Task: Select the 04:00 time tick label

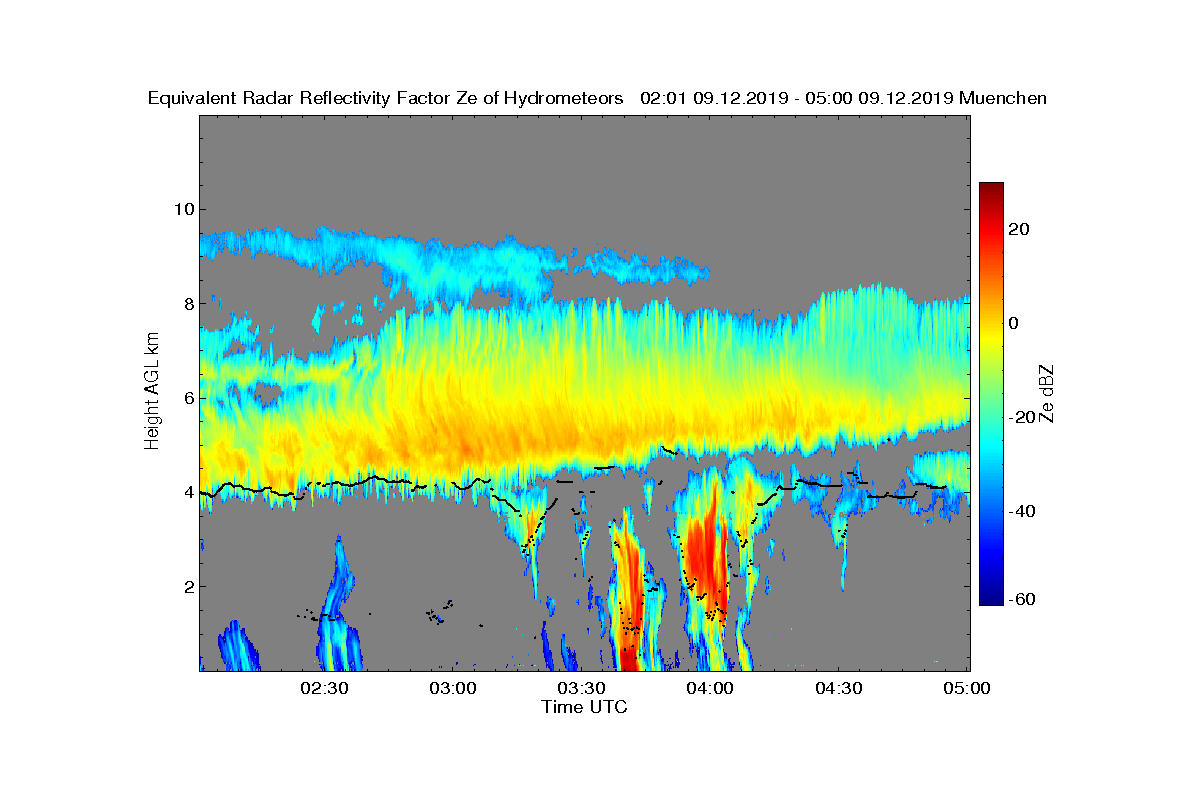Action: [710, 689]
